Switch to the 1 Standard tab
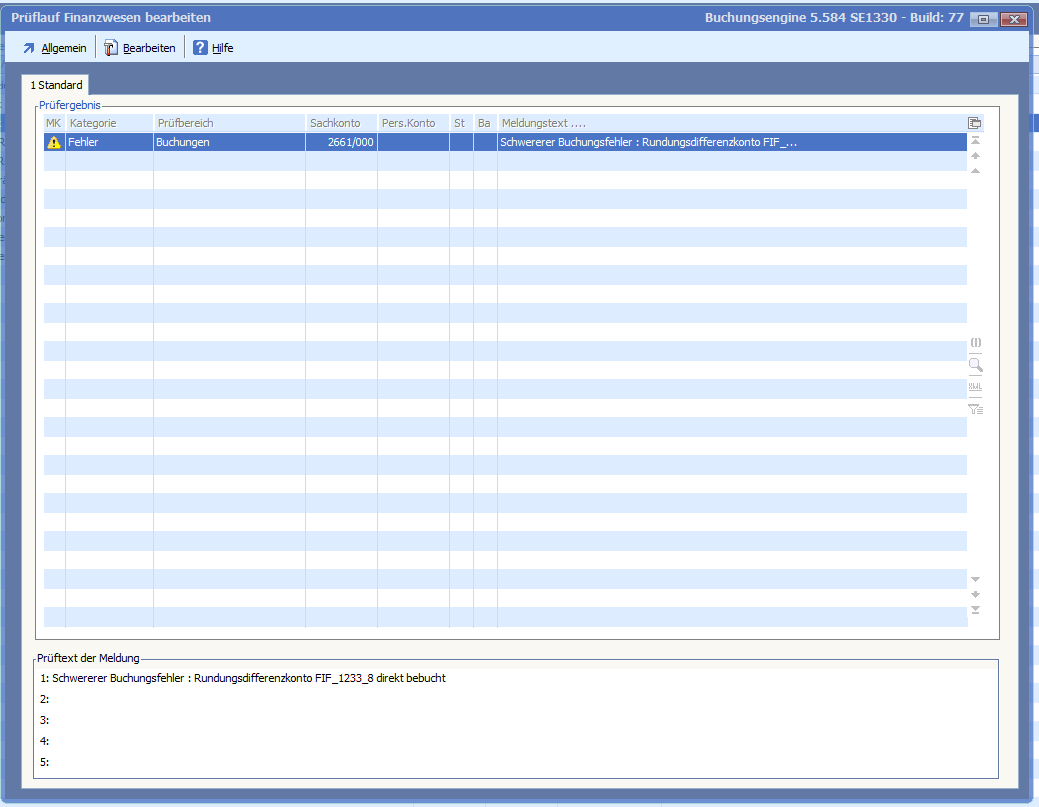This screenshot has width=1039, height=807. pos(56,85)
